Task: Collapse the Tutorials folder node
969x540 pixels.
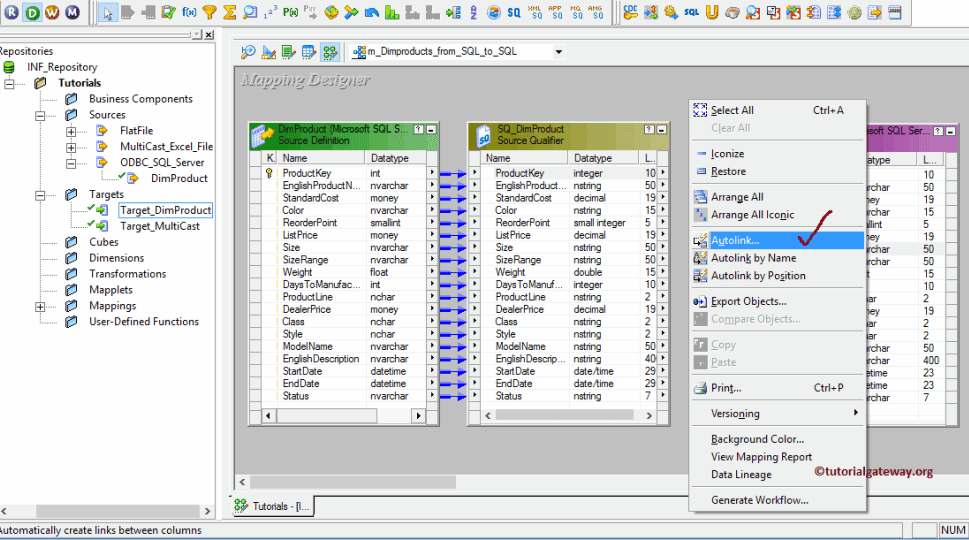Action: click(9, 83)
